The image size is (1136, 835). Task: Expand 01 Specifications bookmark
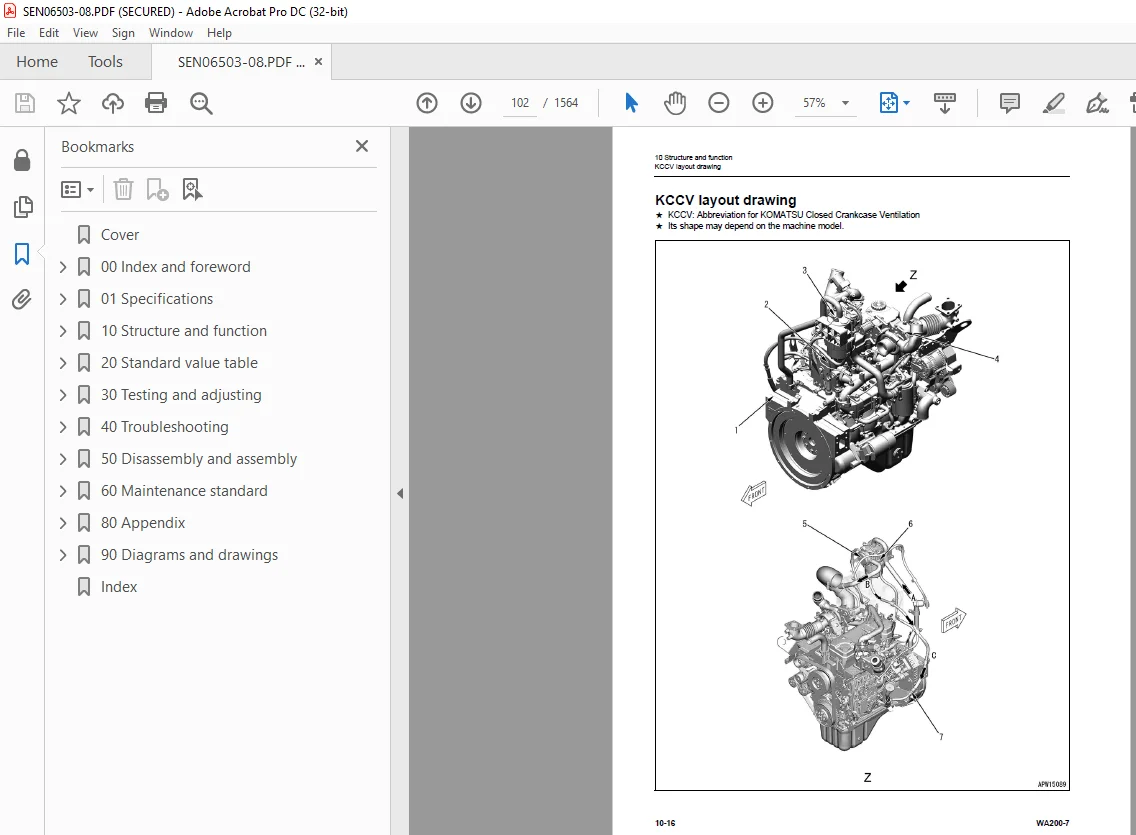coord(63,299)
